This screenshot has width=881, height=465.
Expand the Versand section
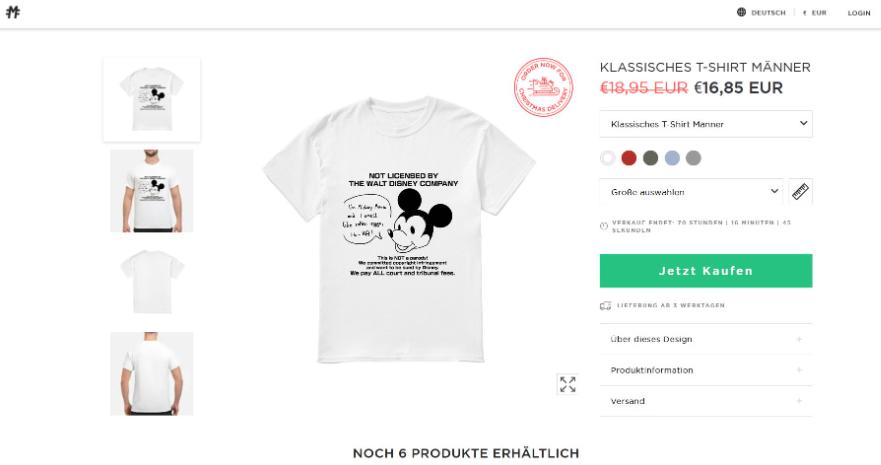[x=706, y=401]
